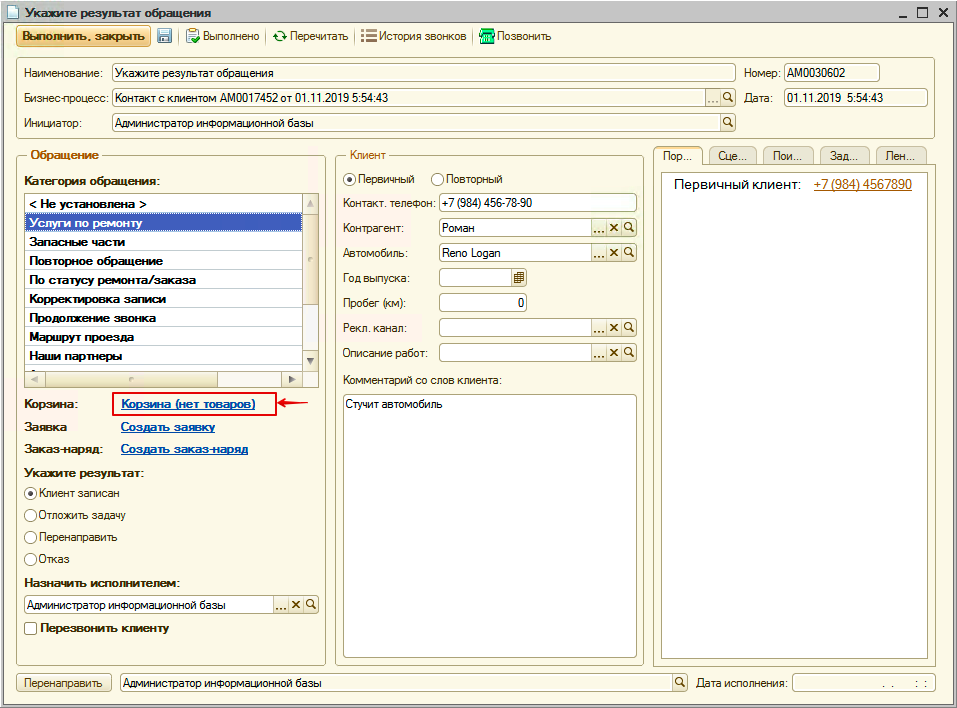This screenshot has width=957, height=708.
Task: Clear the Назначить исполнителем field
Action: 296,605
